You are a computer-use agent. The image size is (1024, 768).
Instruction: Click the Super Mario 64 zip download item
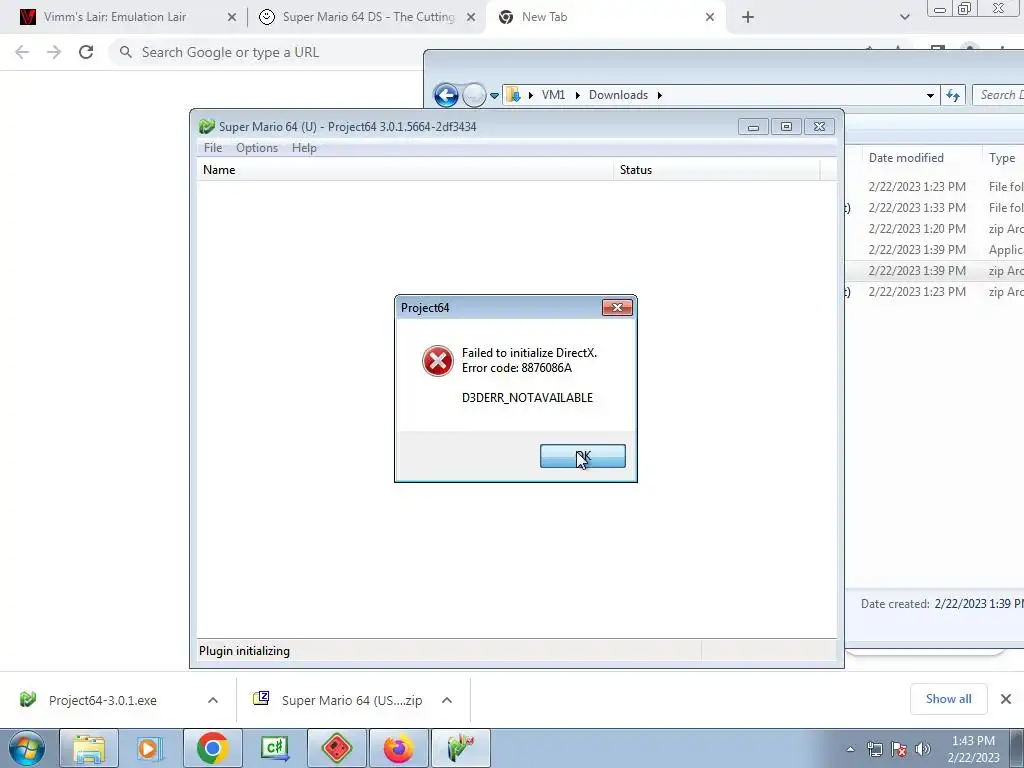[x=338, y=700]
